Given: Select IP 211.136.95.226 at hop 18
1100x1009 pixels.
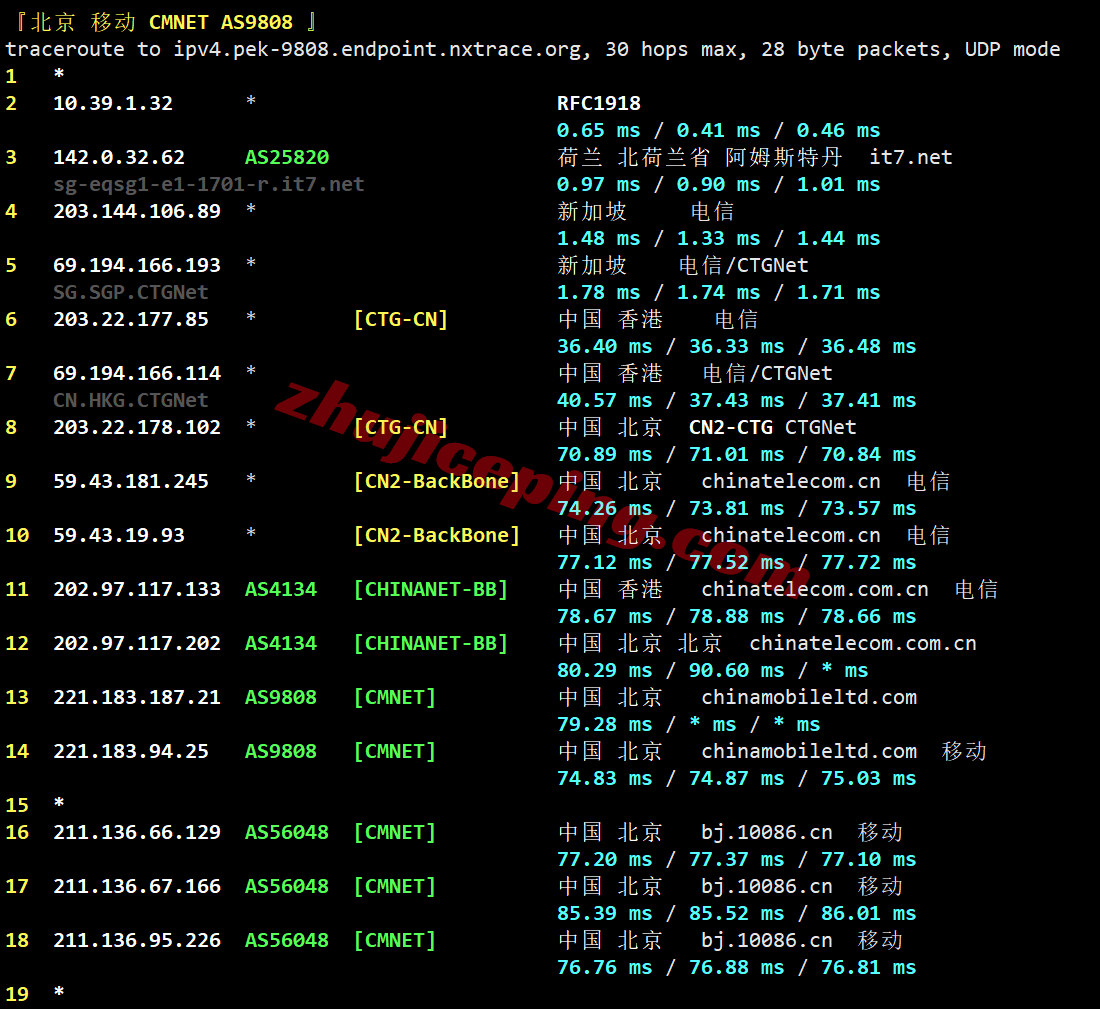Looking at the screenshot, I should (137, 940).
